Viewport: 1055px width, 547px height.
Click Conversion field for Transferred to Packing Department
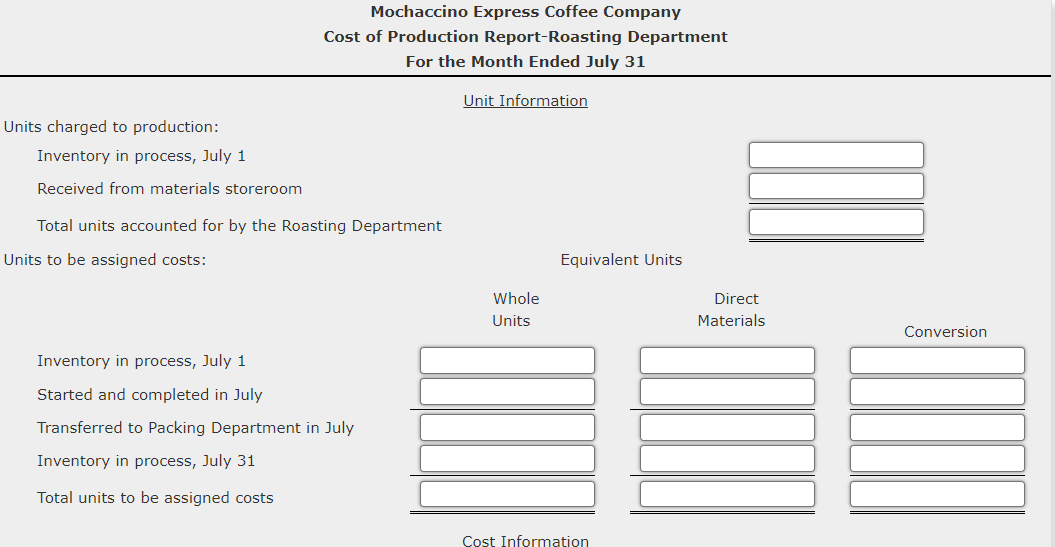[937, 427]
